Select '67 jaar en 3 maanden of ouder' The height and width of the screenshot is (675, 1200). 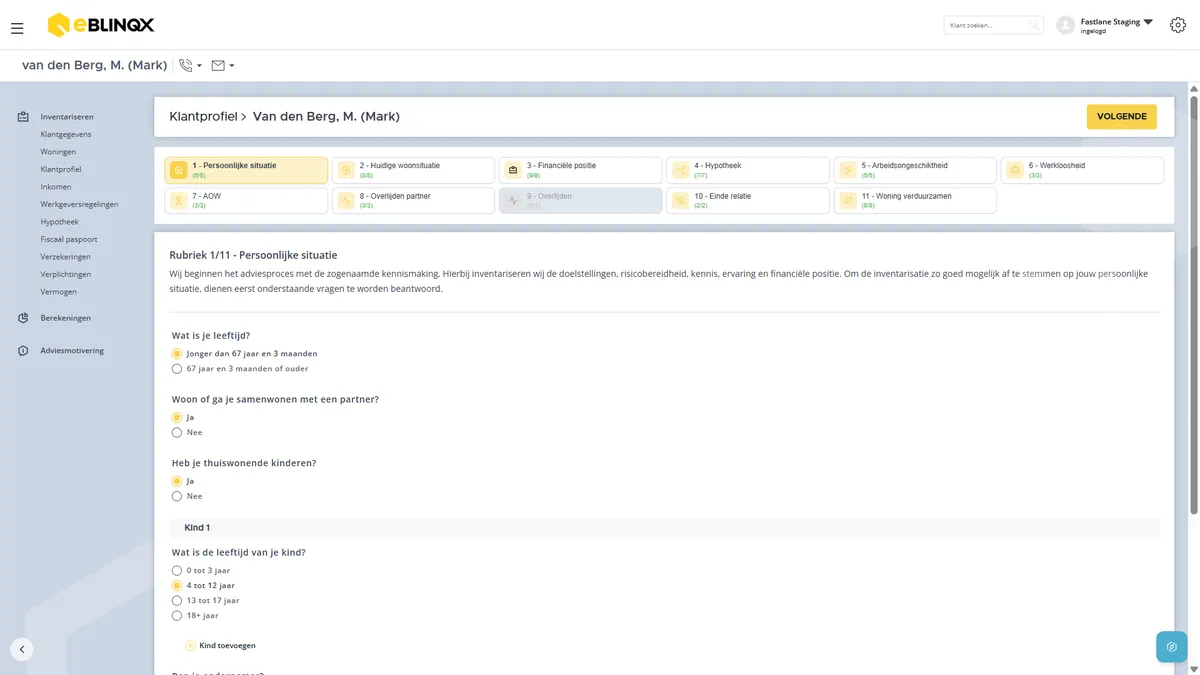pyautogui.click(x=177, y=369)
